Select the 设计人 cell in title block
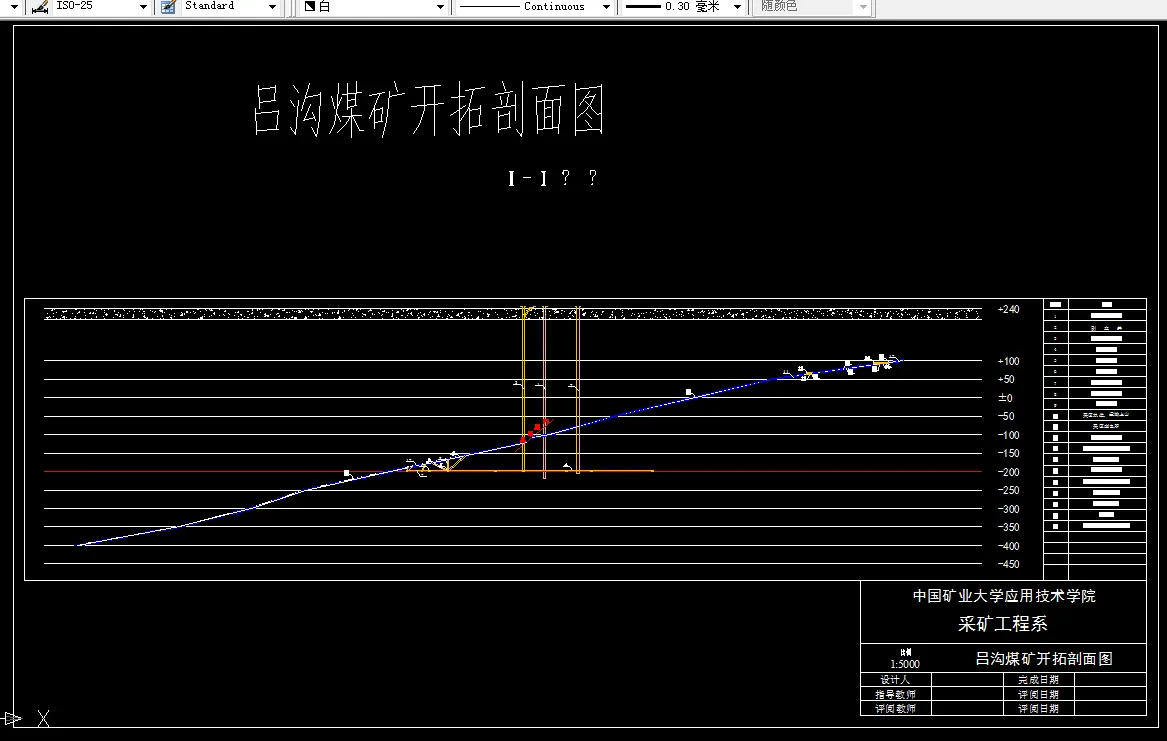This screenshot has height=741, width=1167. click(x=895, y=679)
